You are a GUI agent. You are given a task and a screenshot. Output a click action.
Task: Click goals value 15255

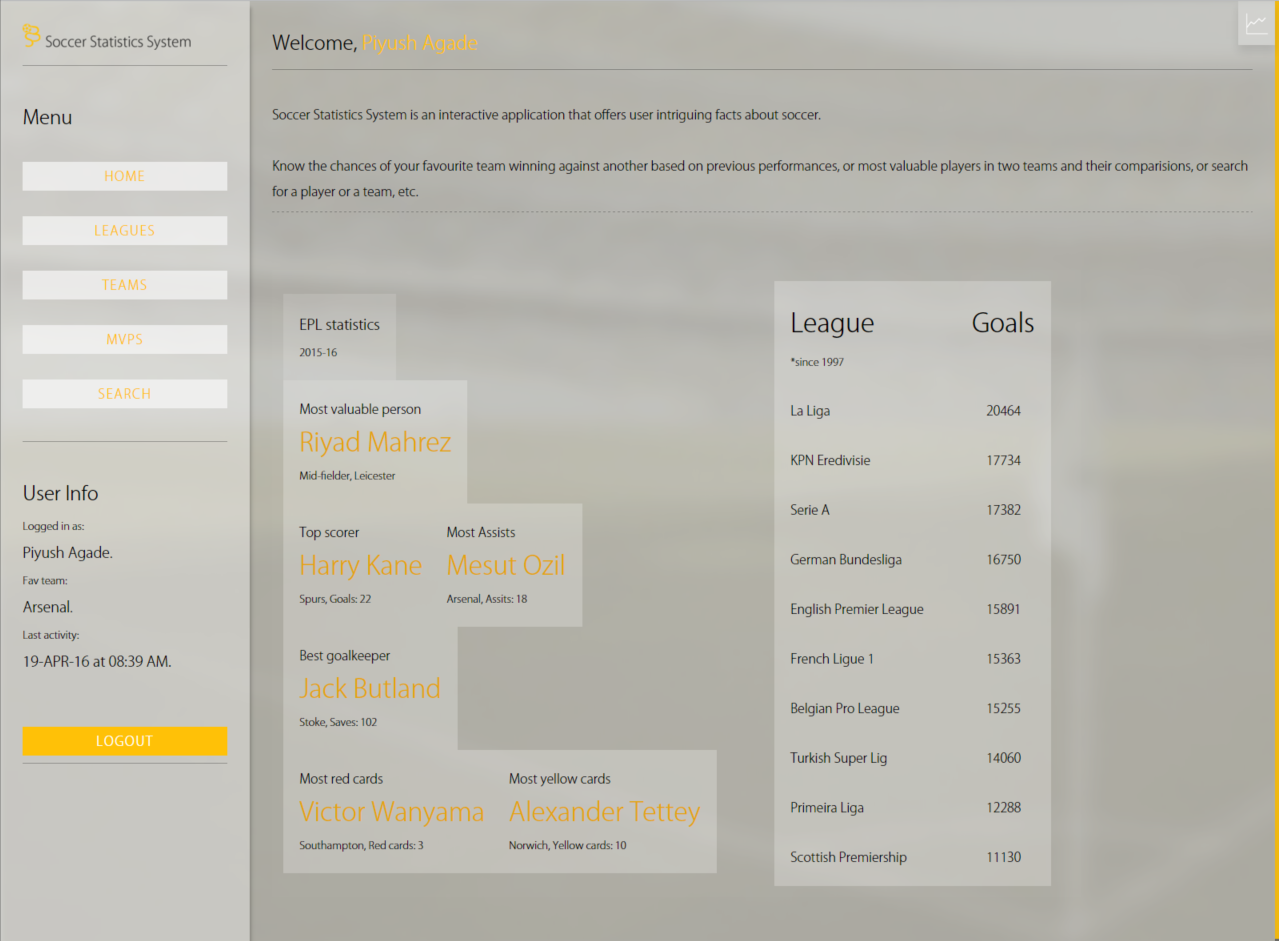[x=1003, y=709]
